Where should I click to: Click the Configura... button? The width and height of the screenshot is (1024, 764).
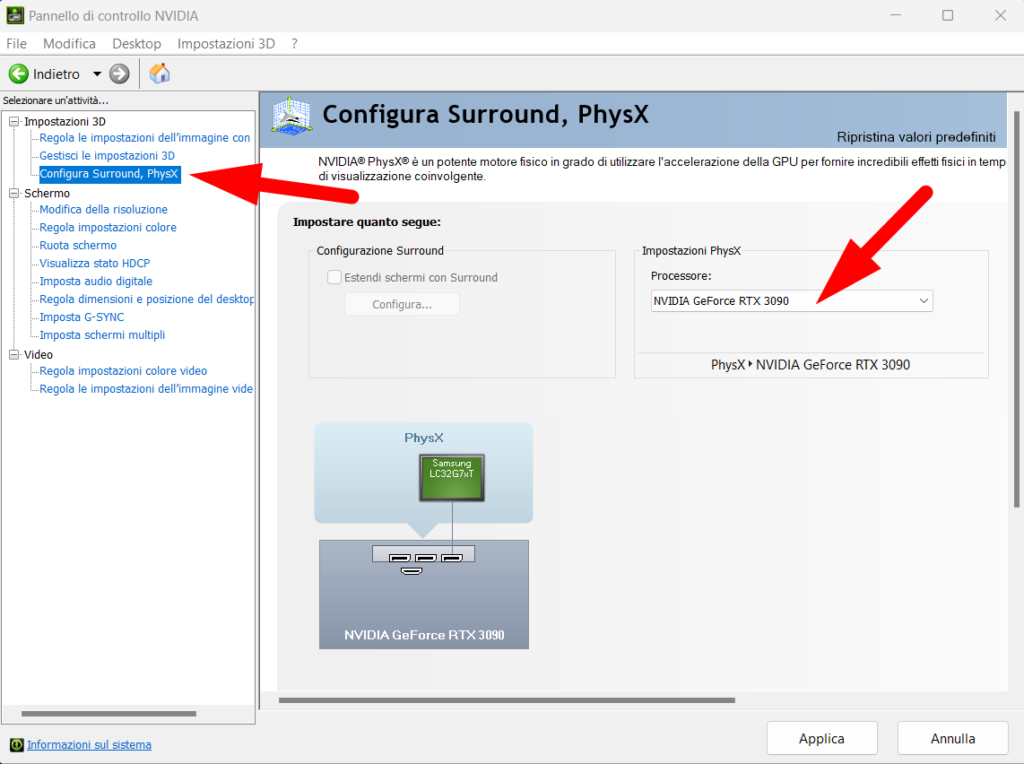[x=402, y=304]
